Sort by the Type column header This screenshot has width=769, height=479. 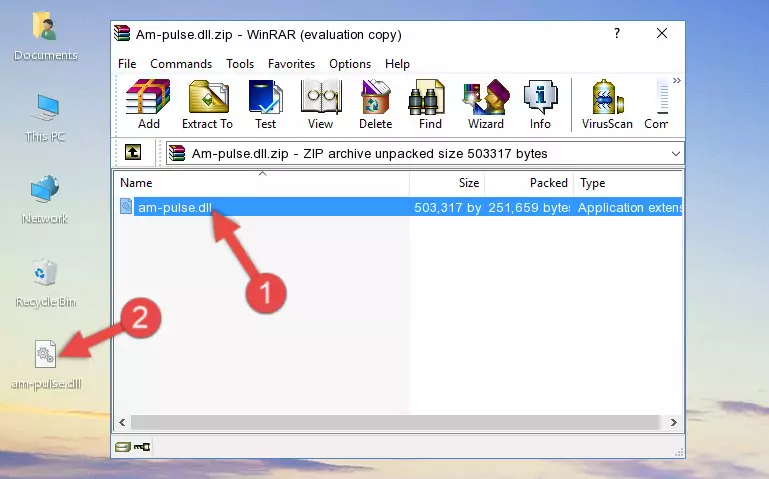pyautogui.click(x=628, y=183)
